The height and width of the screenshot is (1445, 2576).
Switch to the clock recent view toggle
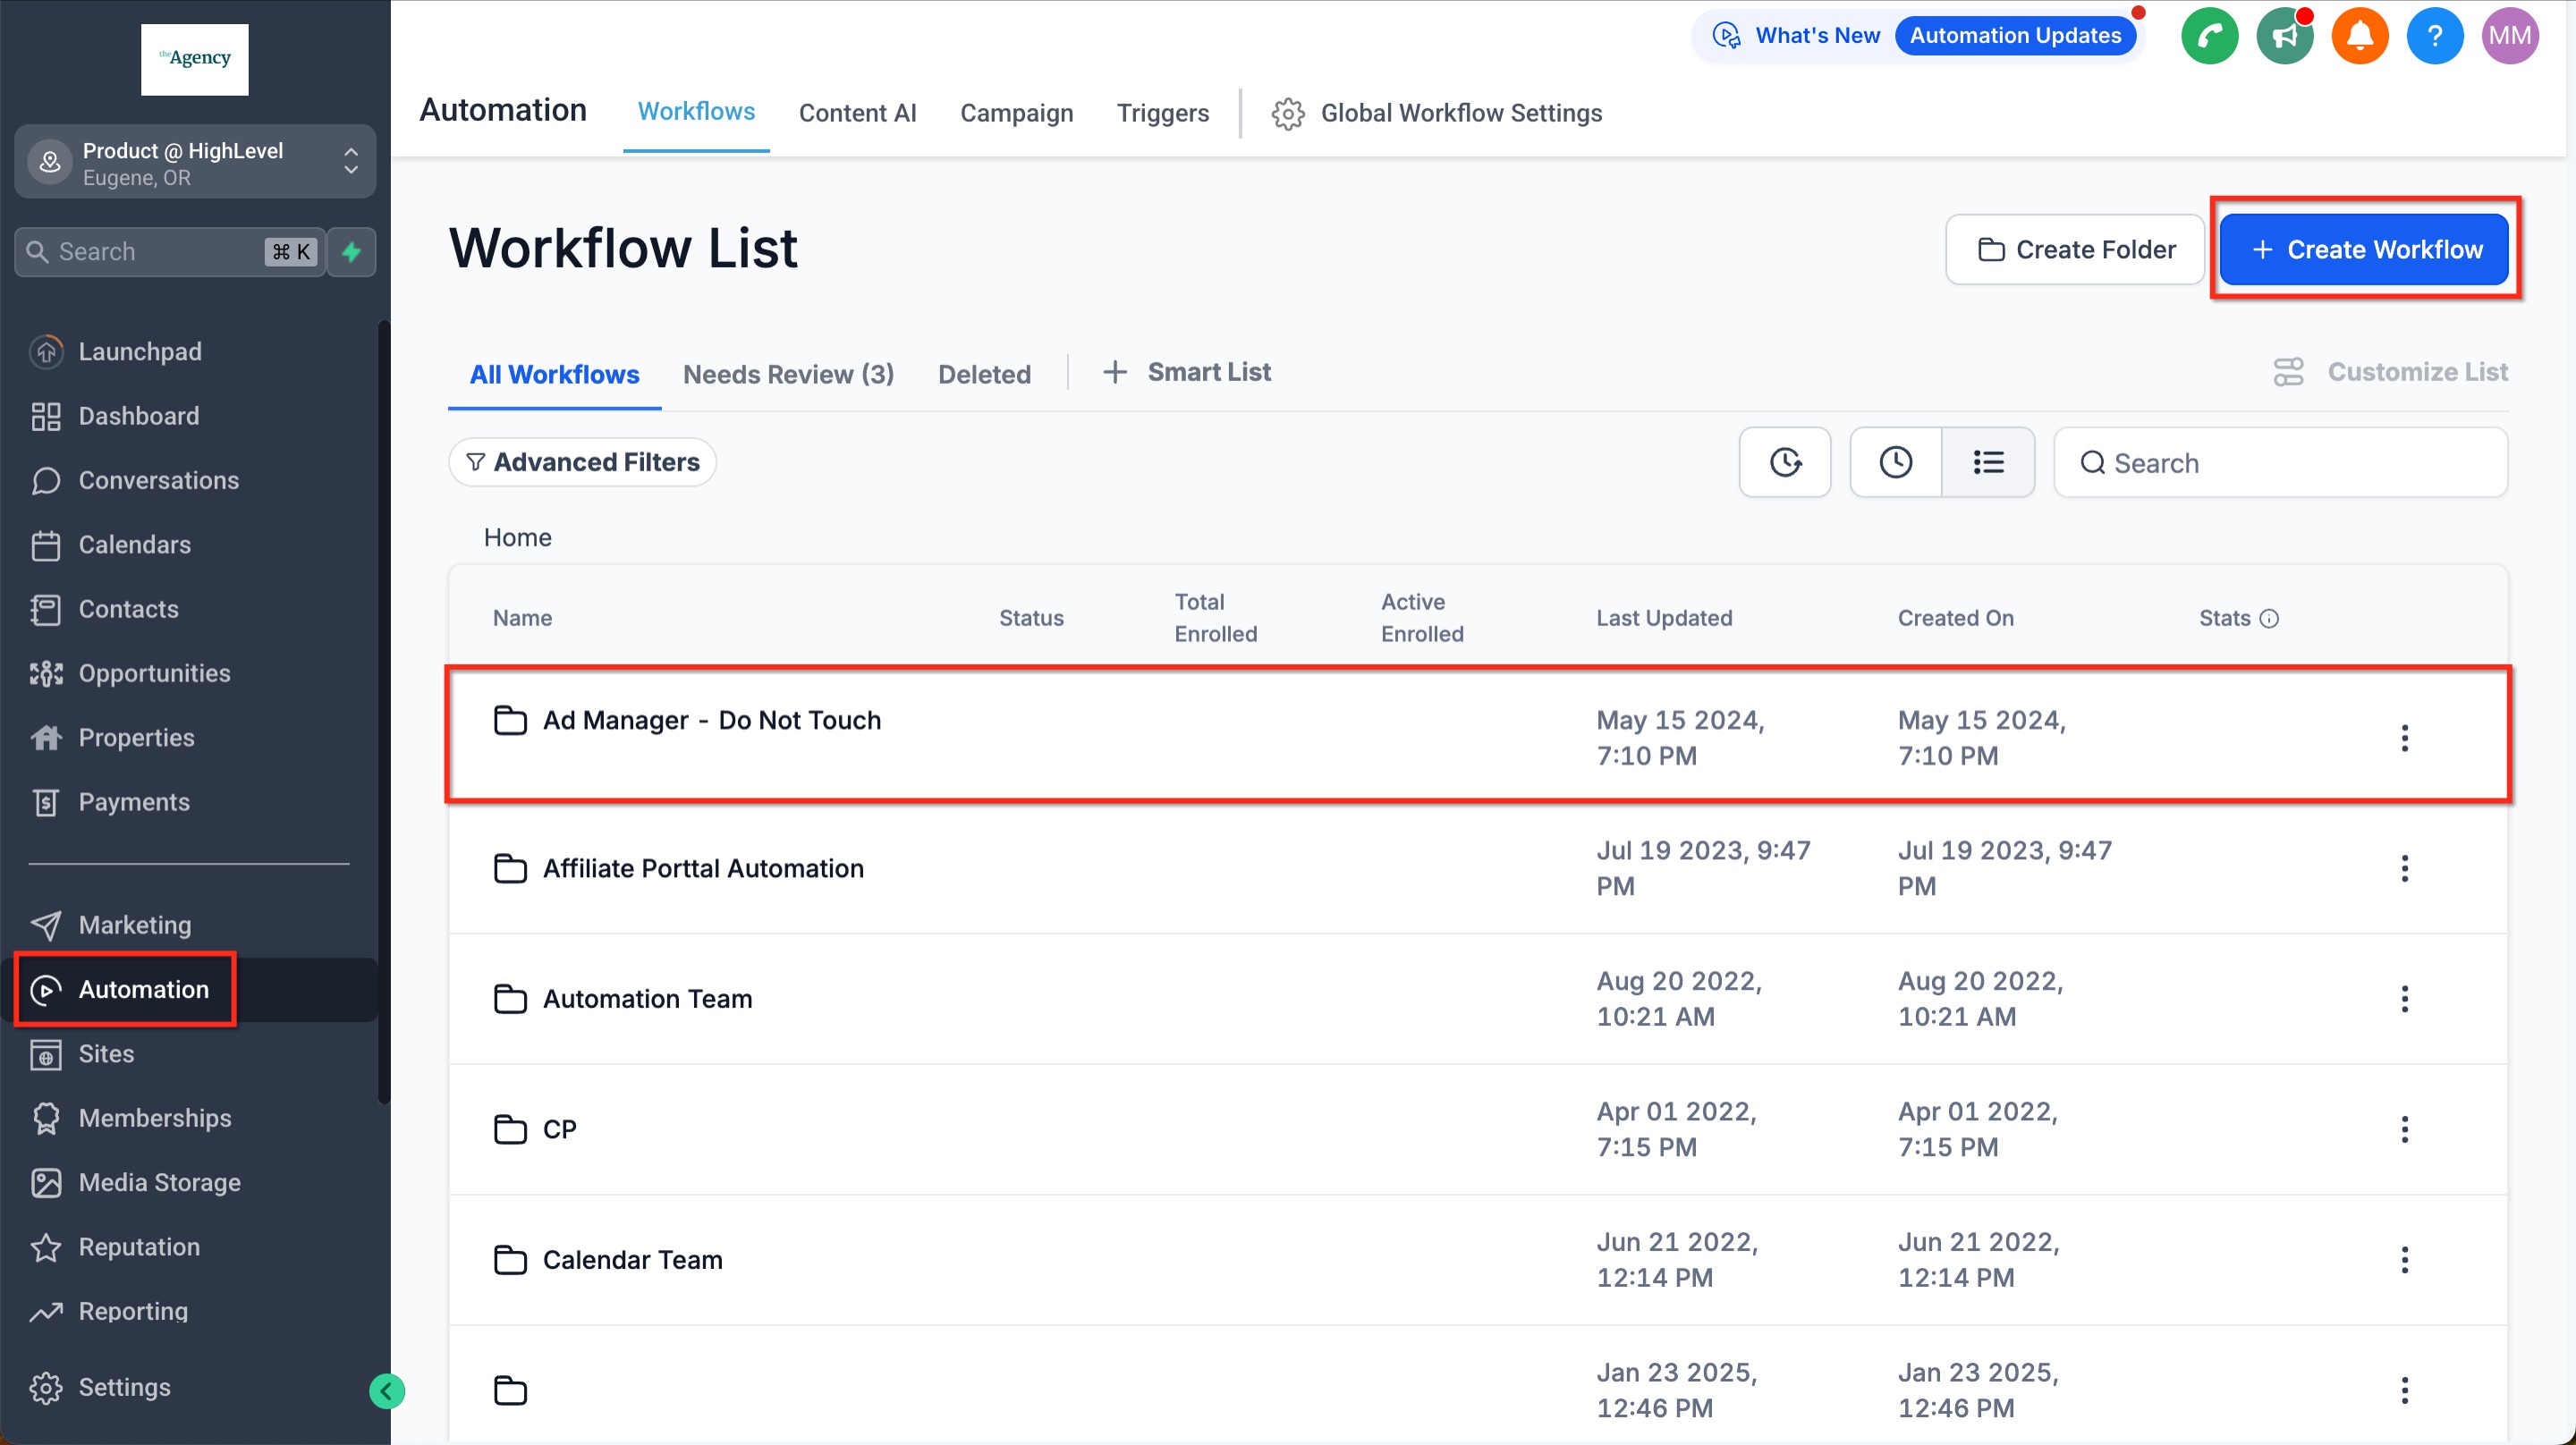point(1896,463)
